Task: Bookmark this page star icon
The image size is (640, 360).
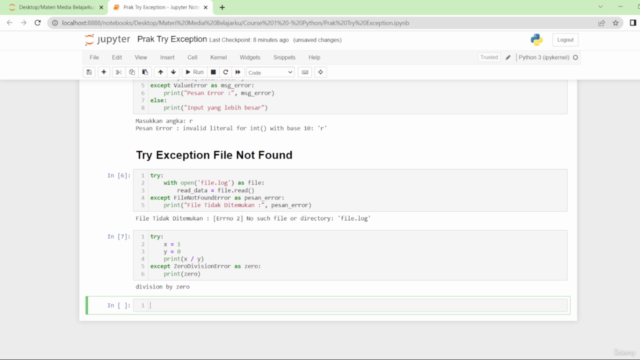Action: point(616,23)
